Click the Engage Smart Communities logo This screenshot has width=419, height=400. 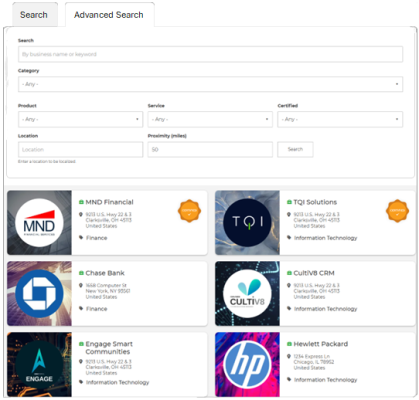tap(39, 364)
